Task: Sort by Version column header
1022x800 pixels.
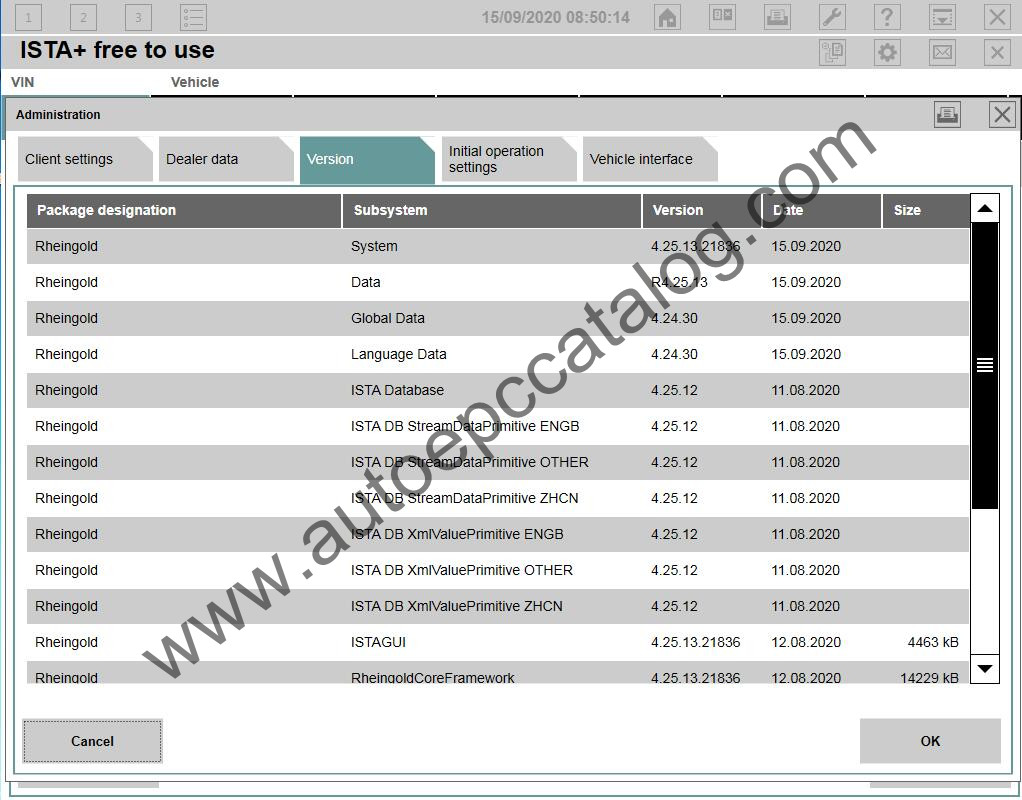Action: 702,211
